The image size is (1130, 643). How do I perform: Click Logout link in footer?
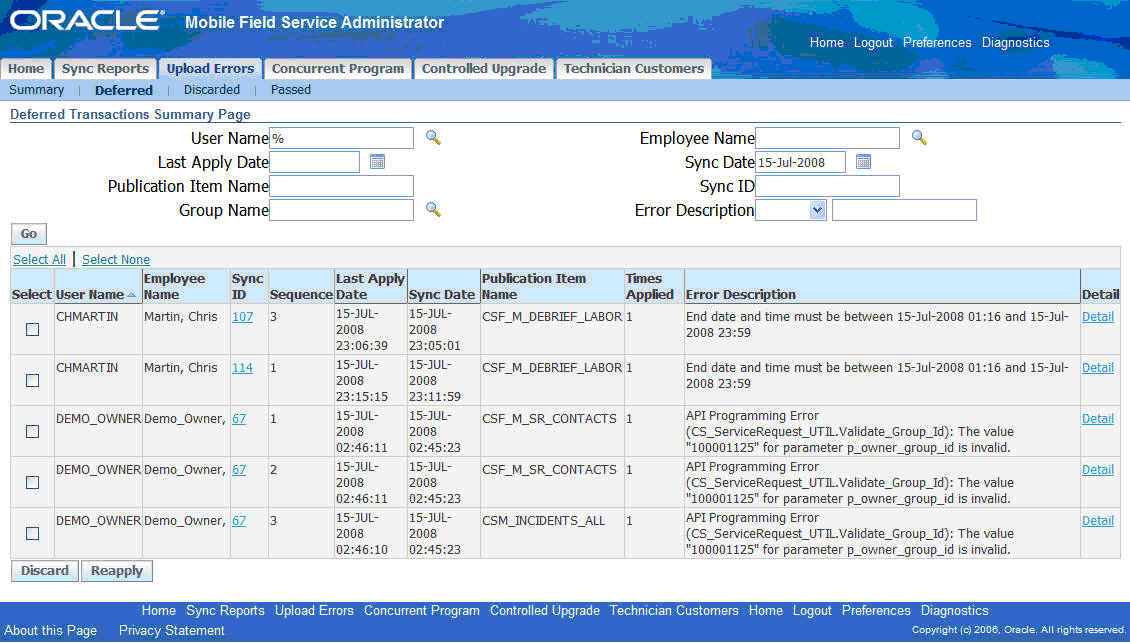(x=812, y=610)
